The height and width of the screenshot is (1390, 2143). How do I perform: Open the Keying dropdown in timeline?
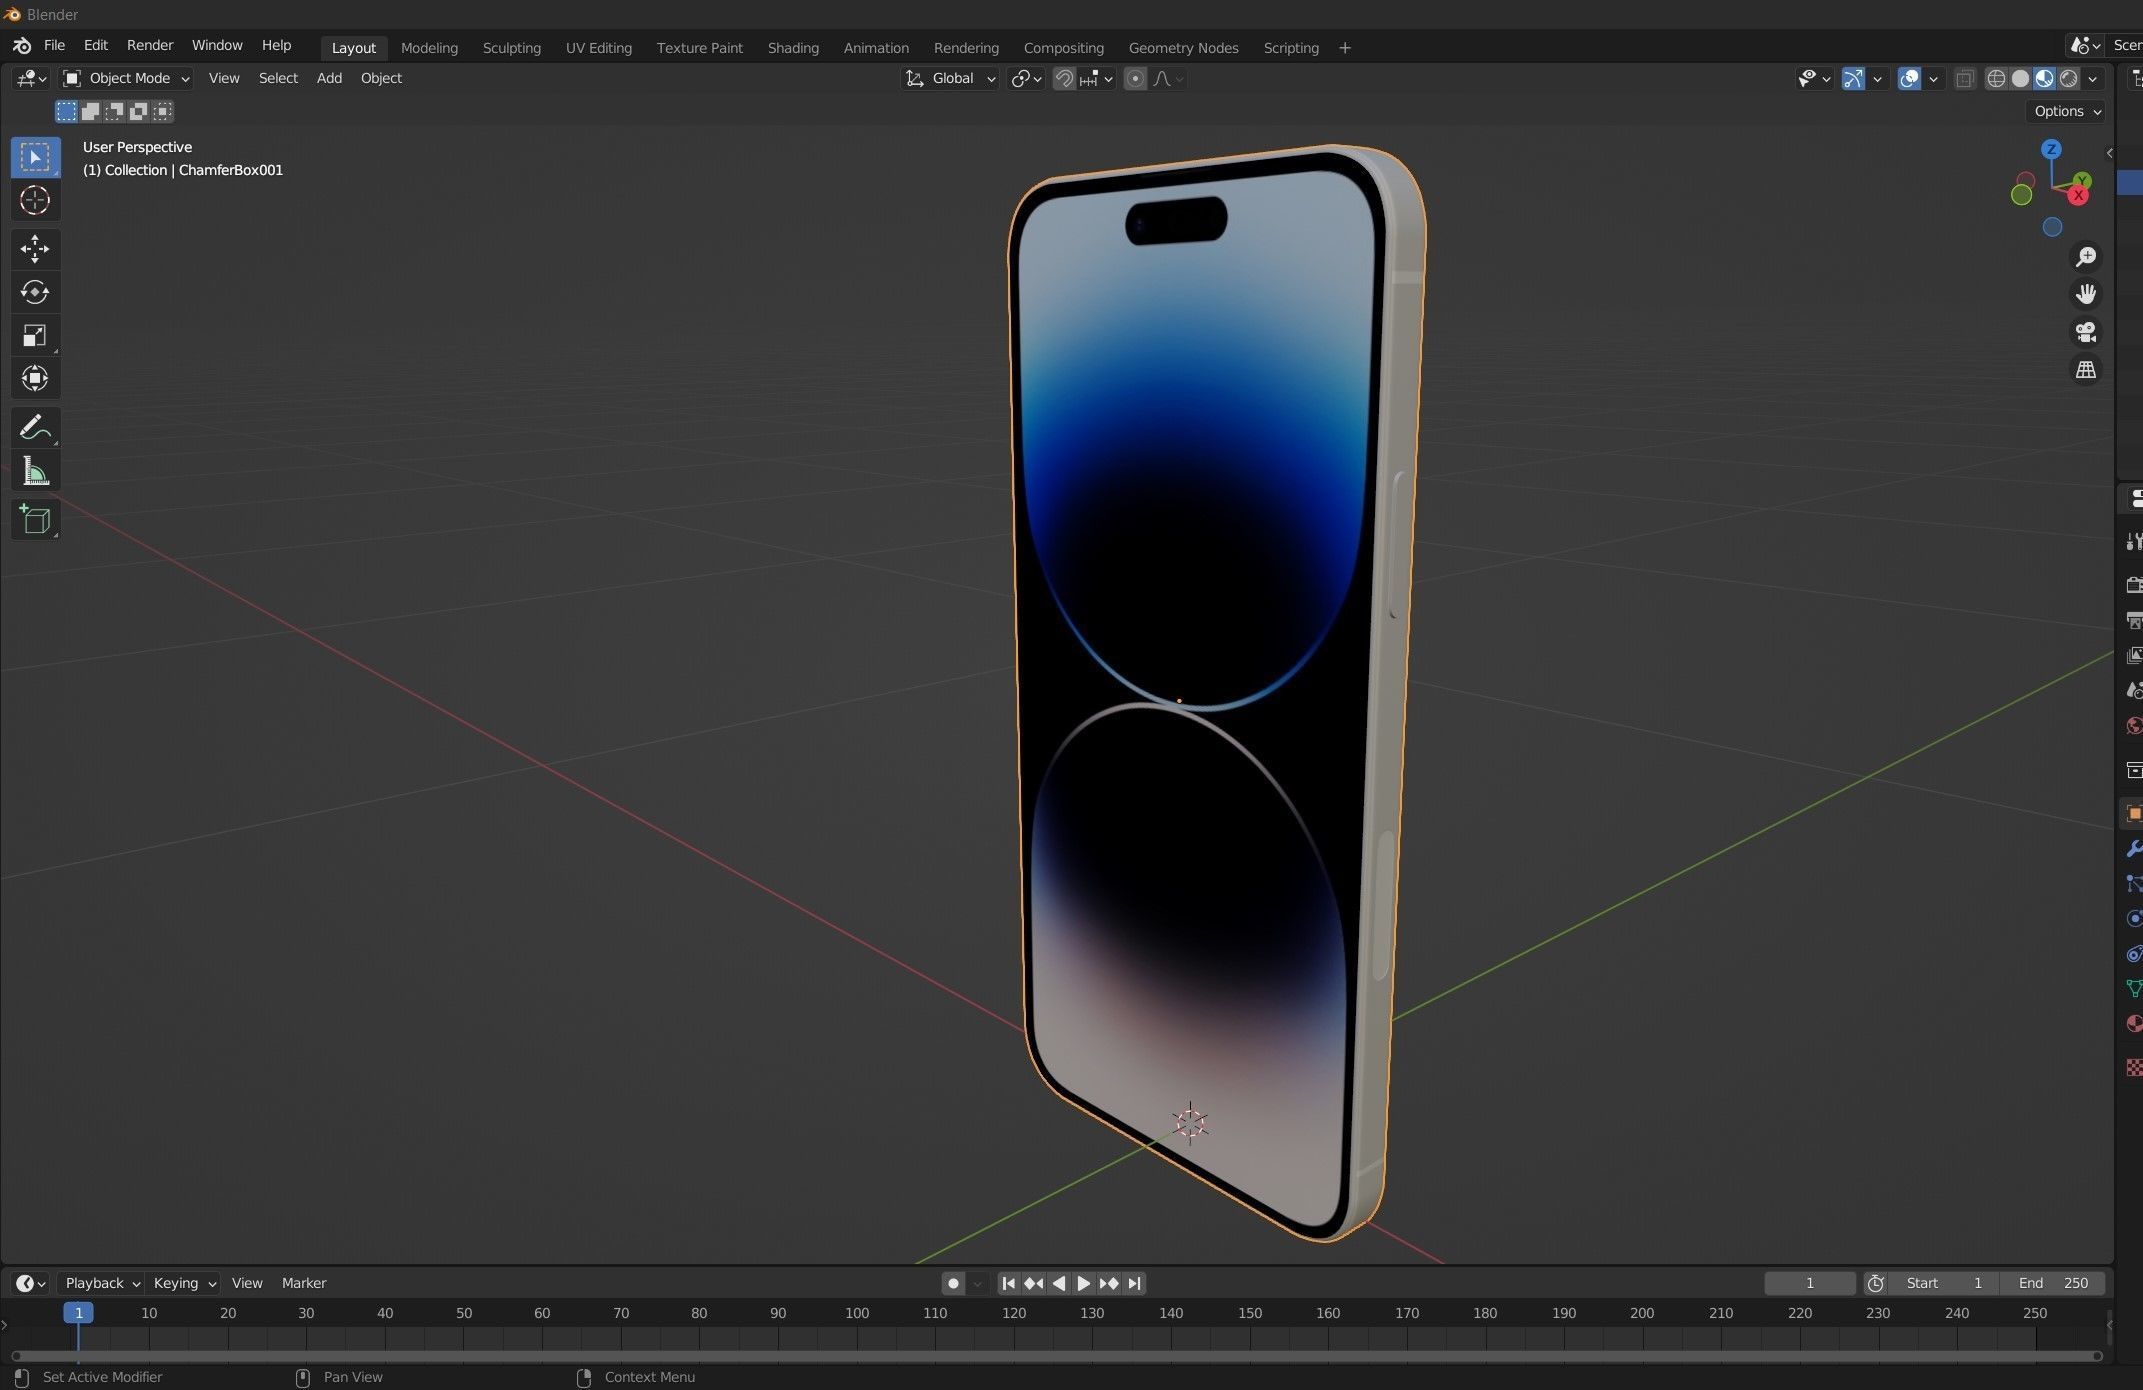tap(184, 1283)
